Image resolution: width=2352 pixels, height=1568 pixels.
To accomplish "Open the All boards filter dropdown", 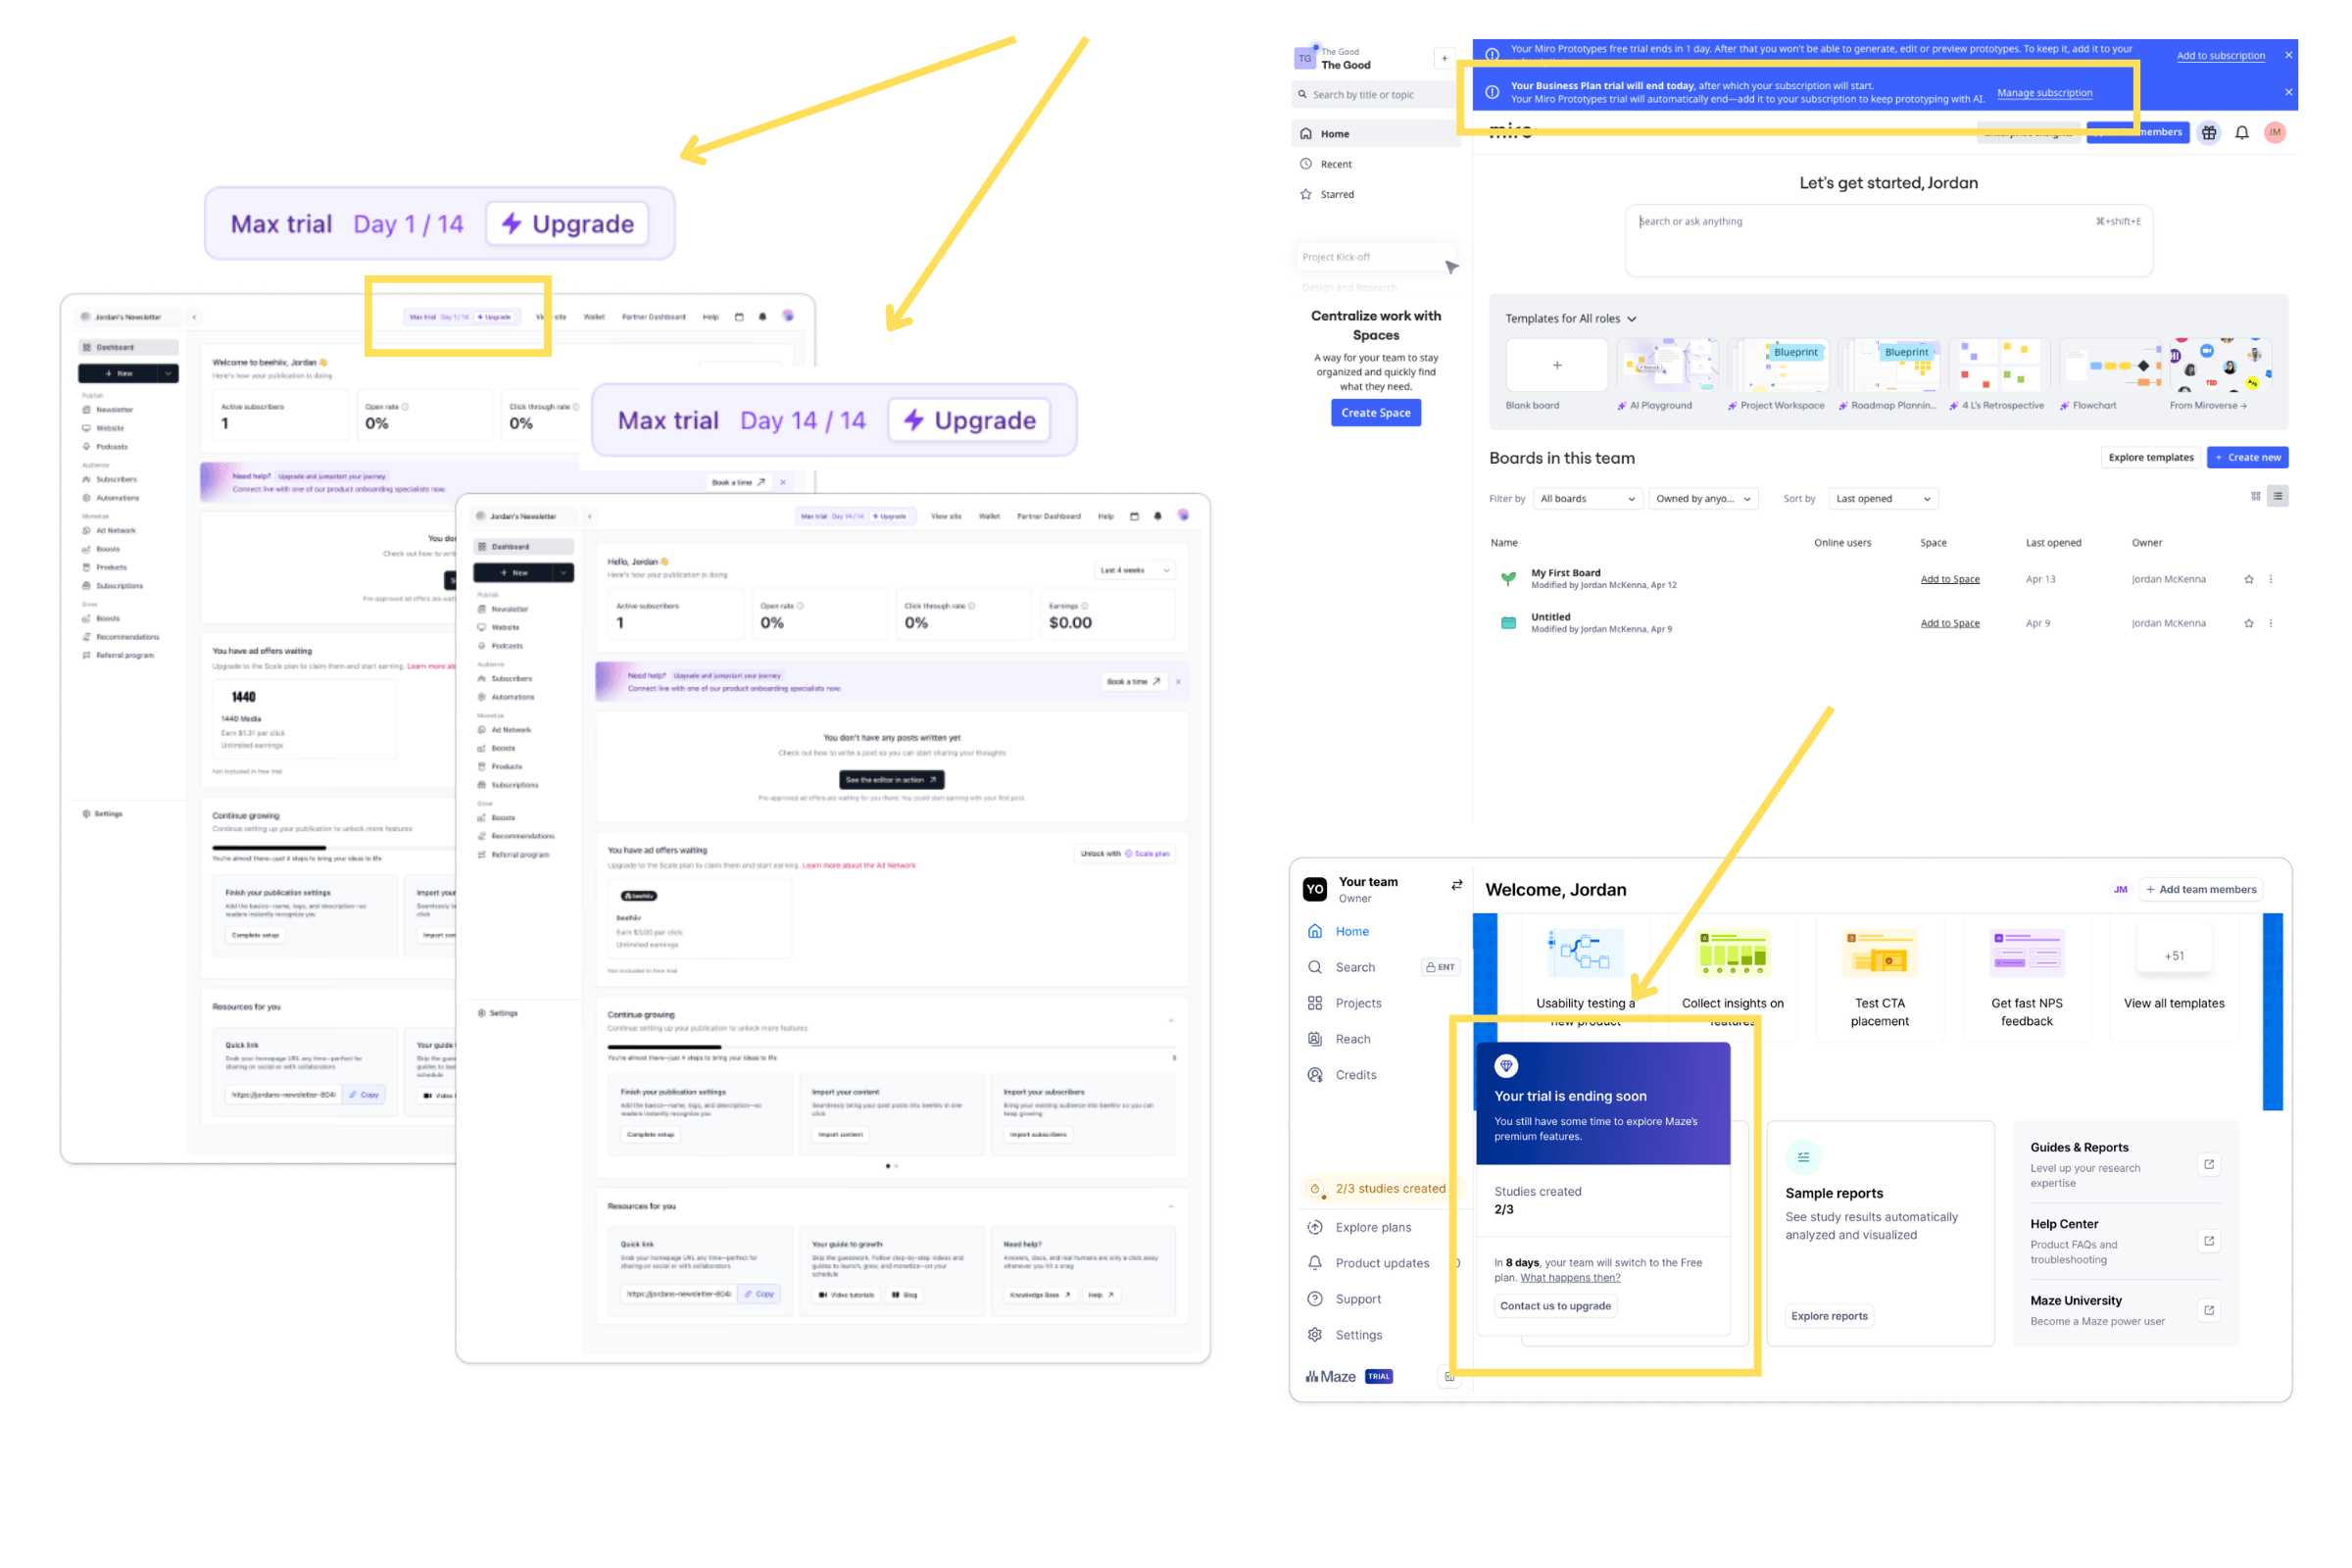I will 1588,499.
